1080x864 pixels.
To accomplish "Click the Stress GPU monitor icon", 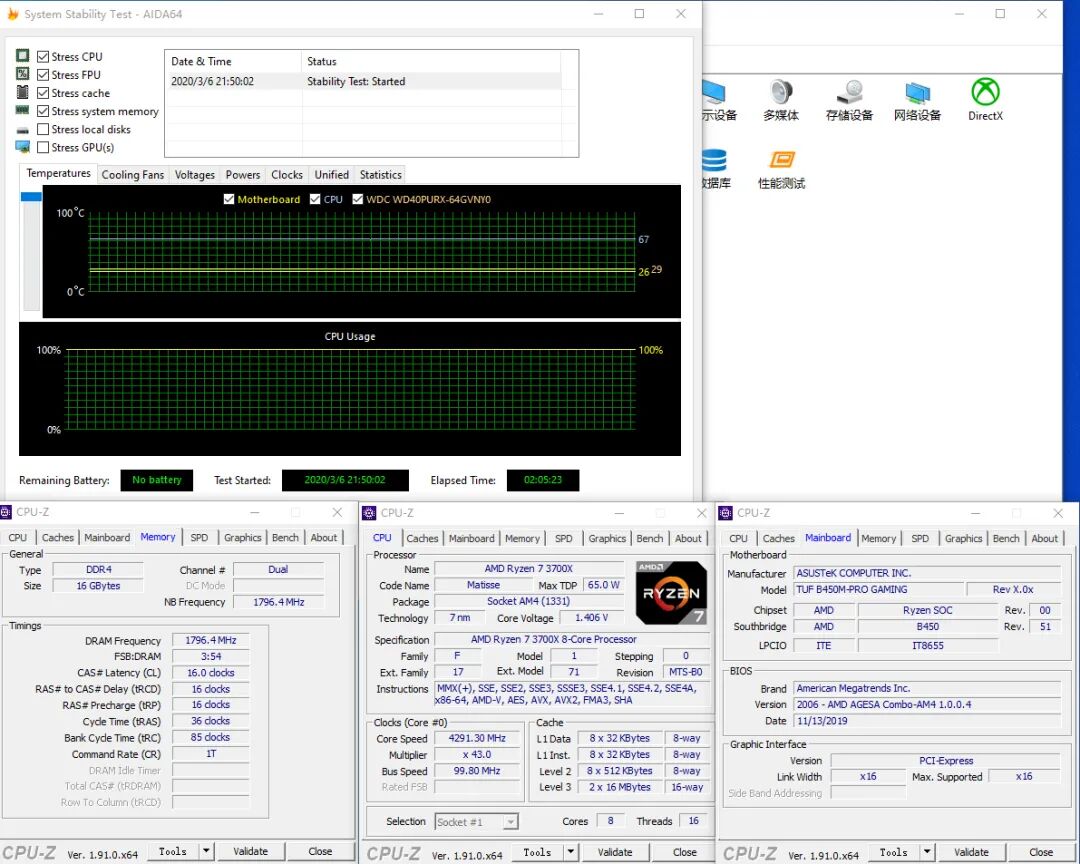I will click(x=23, y=147).
